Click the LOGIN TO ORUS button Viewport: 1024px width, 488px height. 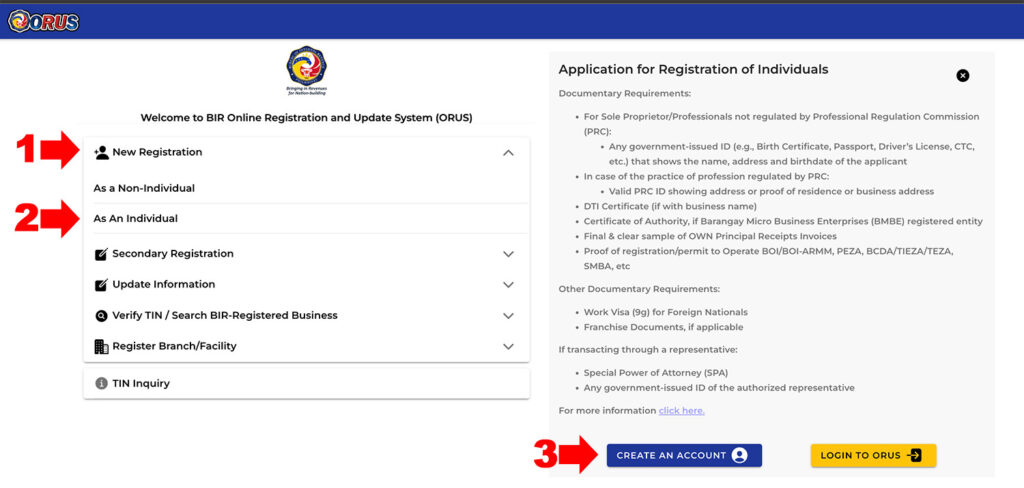[x=873, y=455]
